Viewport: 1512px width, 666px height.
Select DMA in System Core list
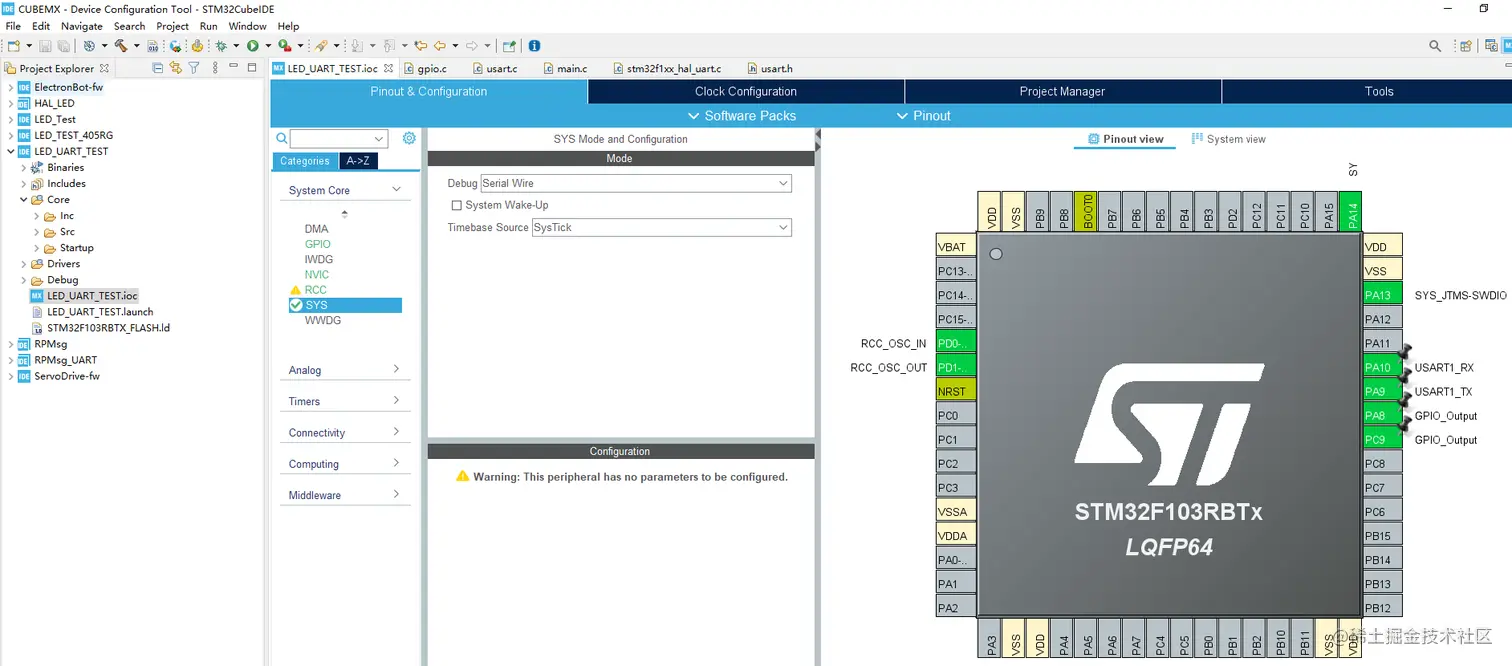click(x=317, y=229)
